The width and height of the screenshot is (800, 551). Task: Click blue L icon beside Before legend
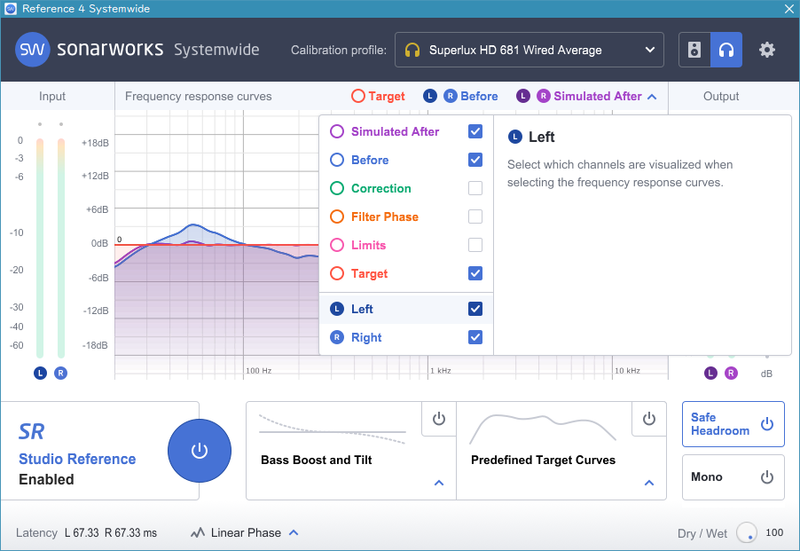pyautogui.click(x=430, y=96)
